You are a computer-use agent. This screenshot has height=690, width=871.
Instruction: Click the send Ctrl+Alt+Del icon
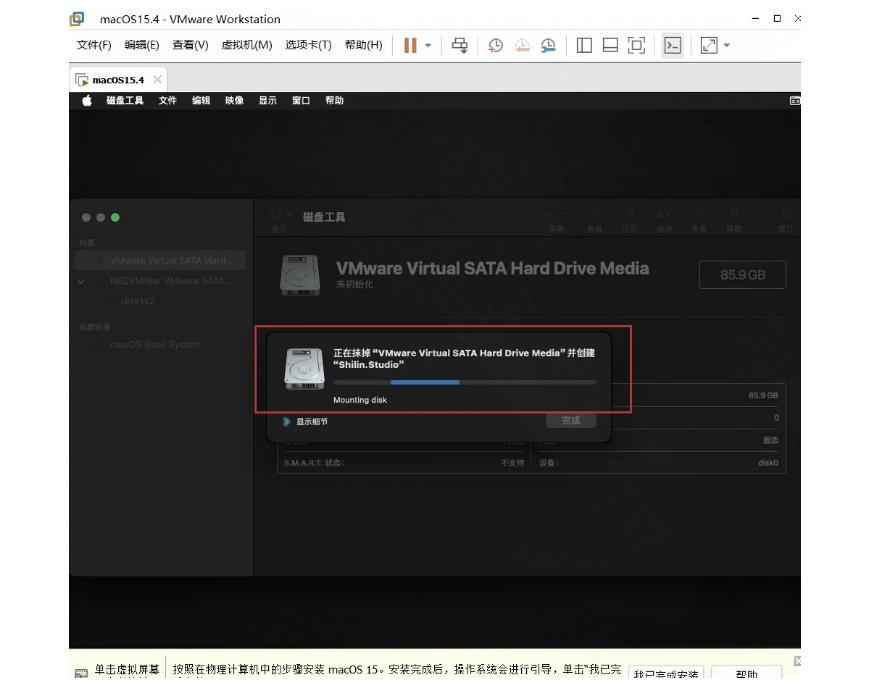point(459,46)
